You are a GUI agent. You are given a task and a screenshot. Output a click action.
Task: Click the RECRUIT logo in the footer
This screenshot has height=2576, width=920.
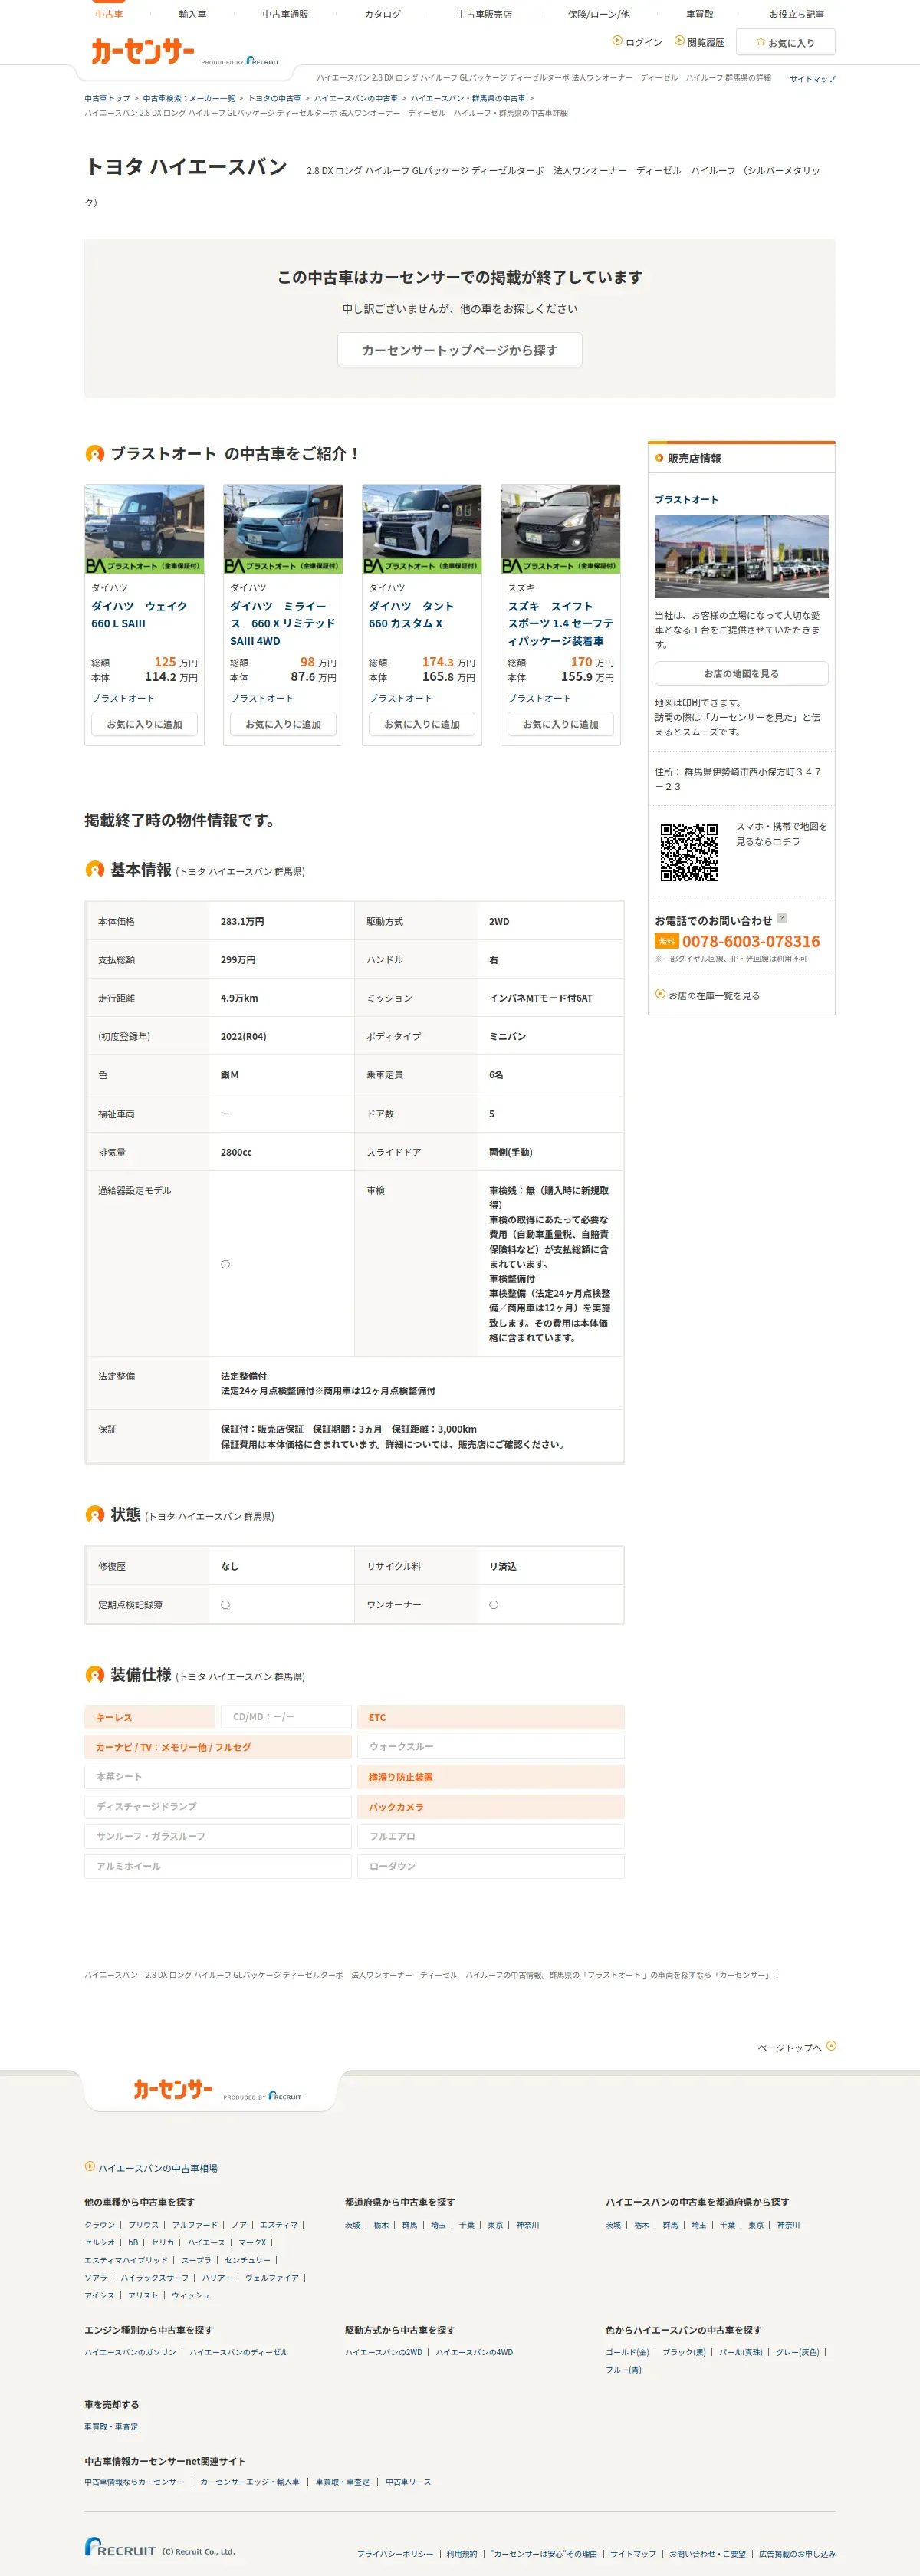120,2547
